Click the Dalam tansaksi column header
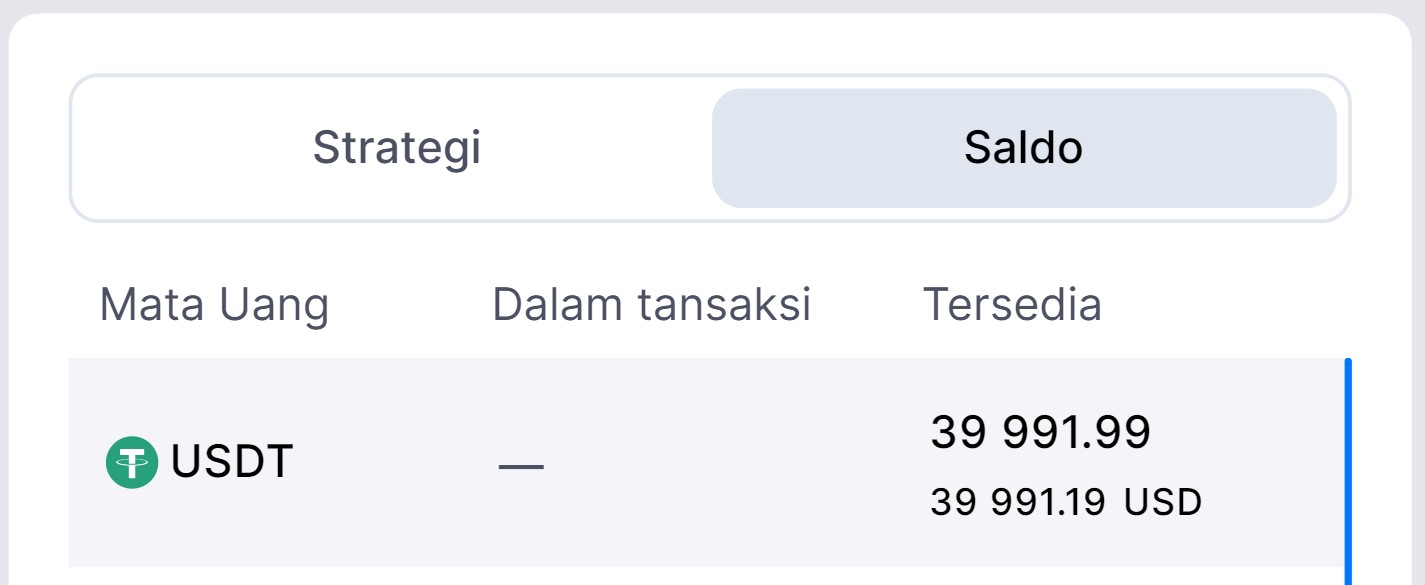The height and width of the screenshot is (585, 1425). [651, 304]
